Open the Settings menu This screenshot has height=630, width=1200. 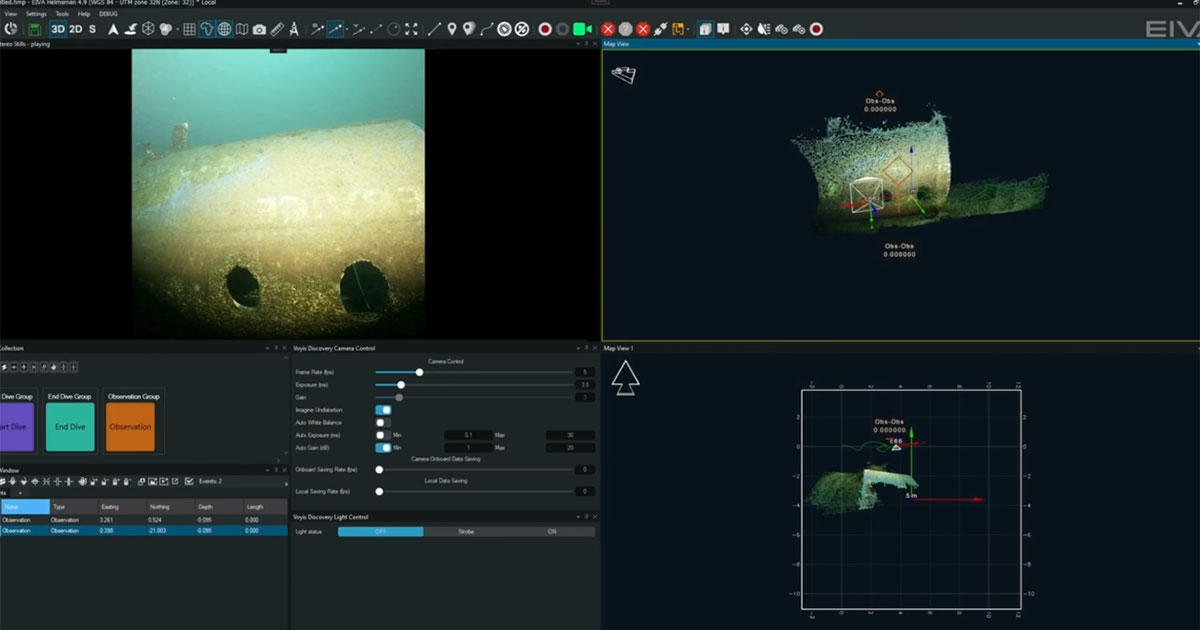[36, 14]
